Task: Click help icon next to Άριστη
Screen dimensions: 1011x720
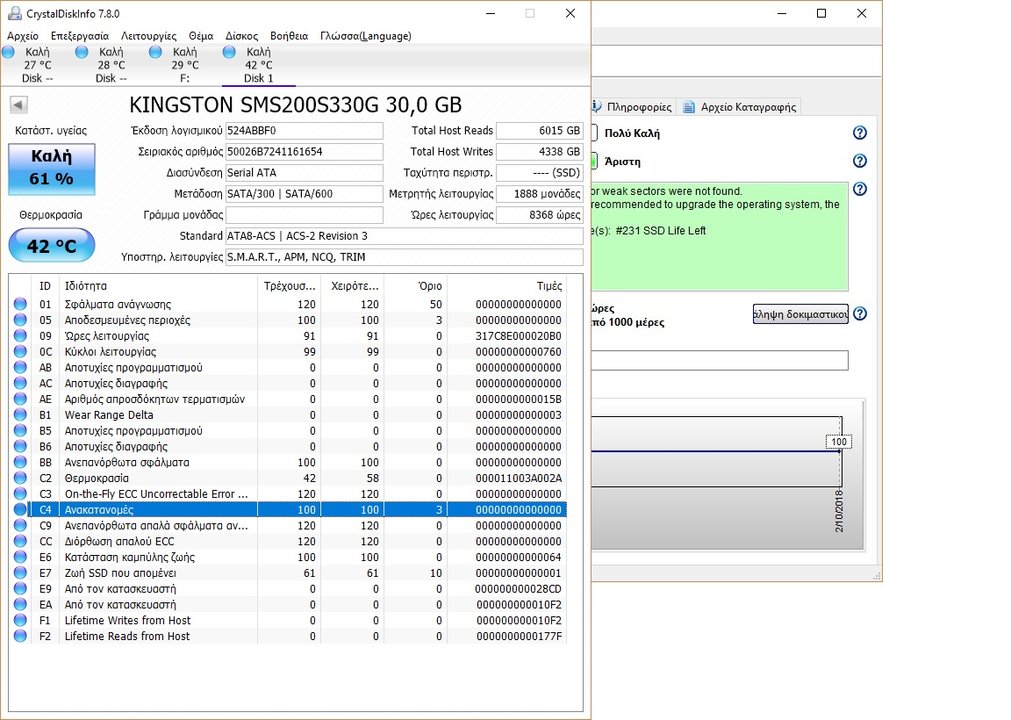Action: click(859, 161)
